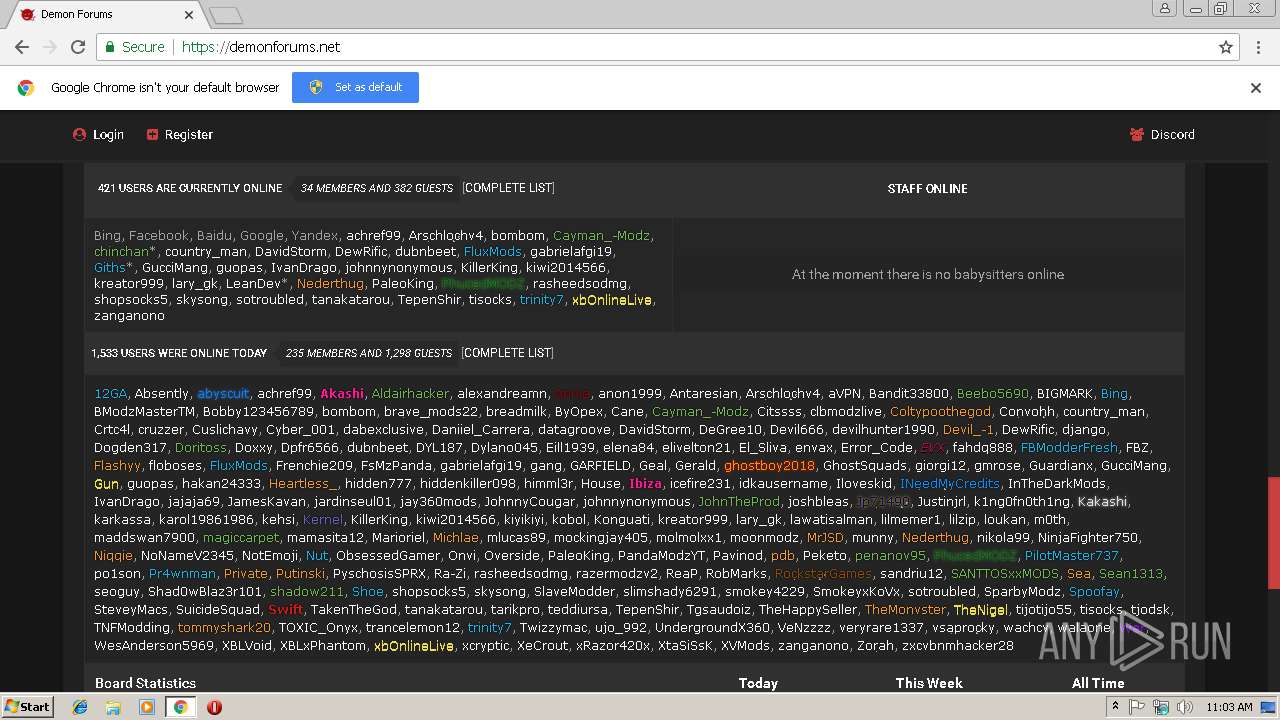Open profile of user xbOnlineLive in online list
1280x720 pixels.
click(612, 300)
